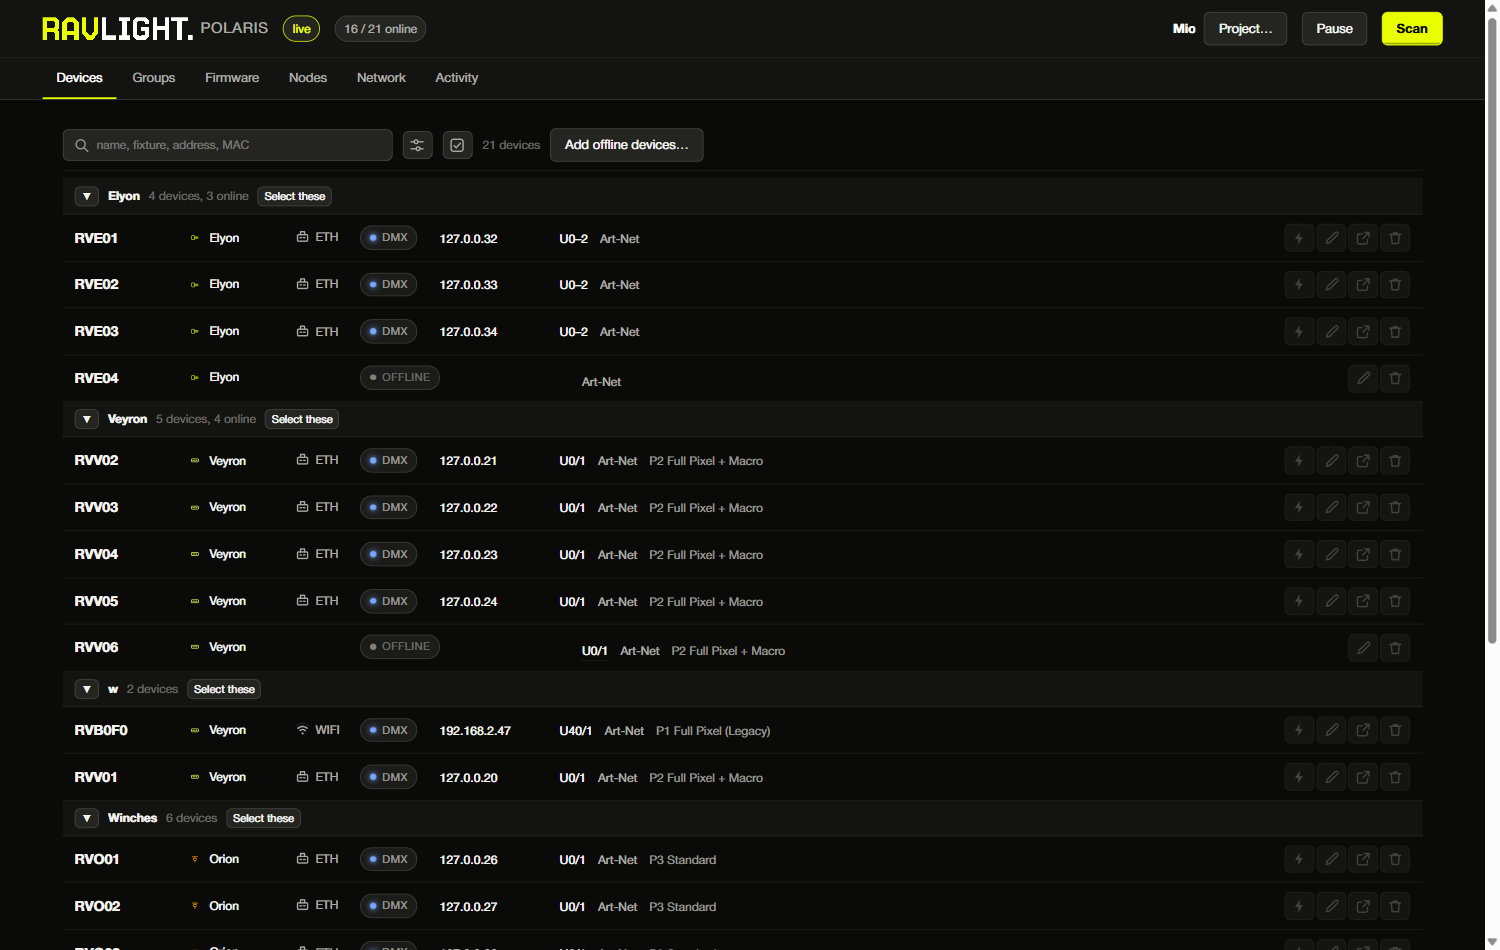This screenshot has height=950, width=1500.
Task: Collapse the w group
Action: pyautogui.click(x=87, y=689)
